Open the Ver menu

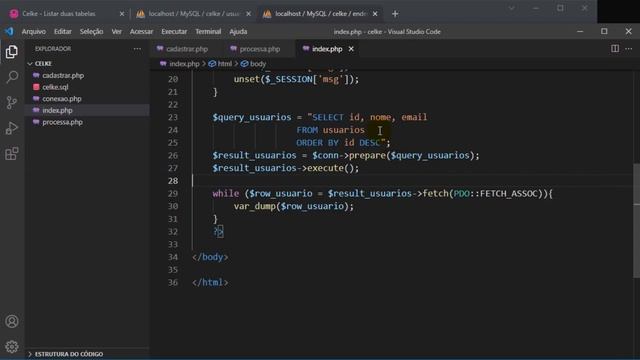click(x=117, y=31)
